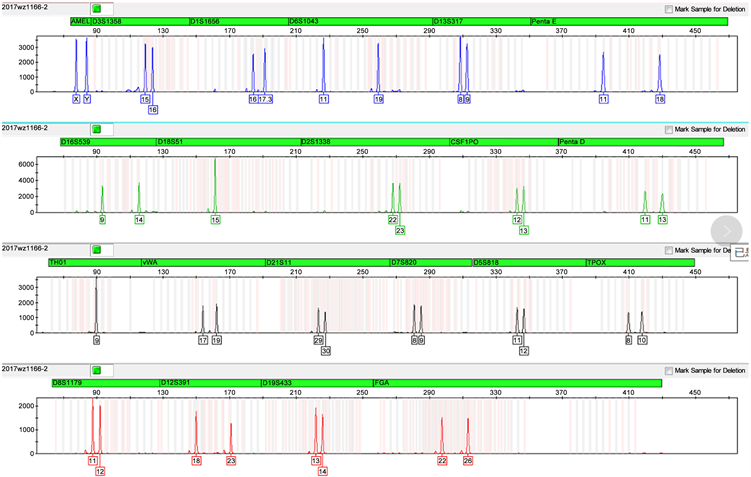The width and height of the screenshot is (751, 477).
Task: Click allele label 23 under D2S1338
Action: [400, 230]
